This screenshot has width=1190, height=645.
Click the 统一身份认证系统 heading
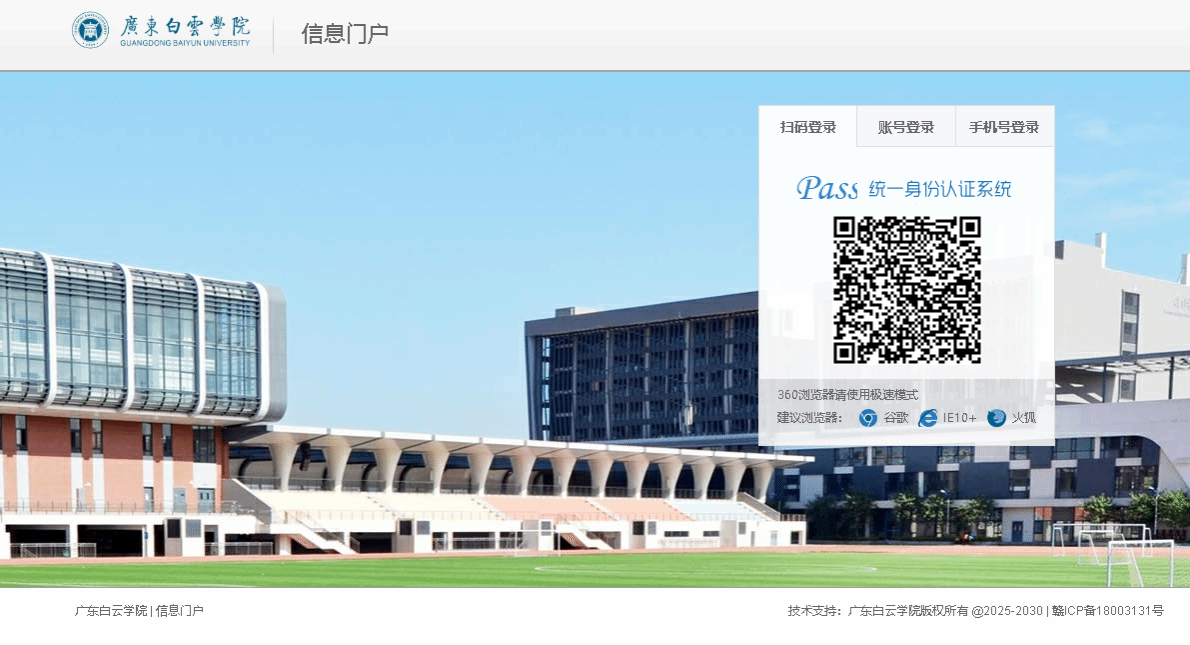939,189
